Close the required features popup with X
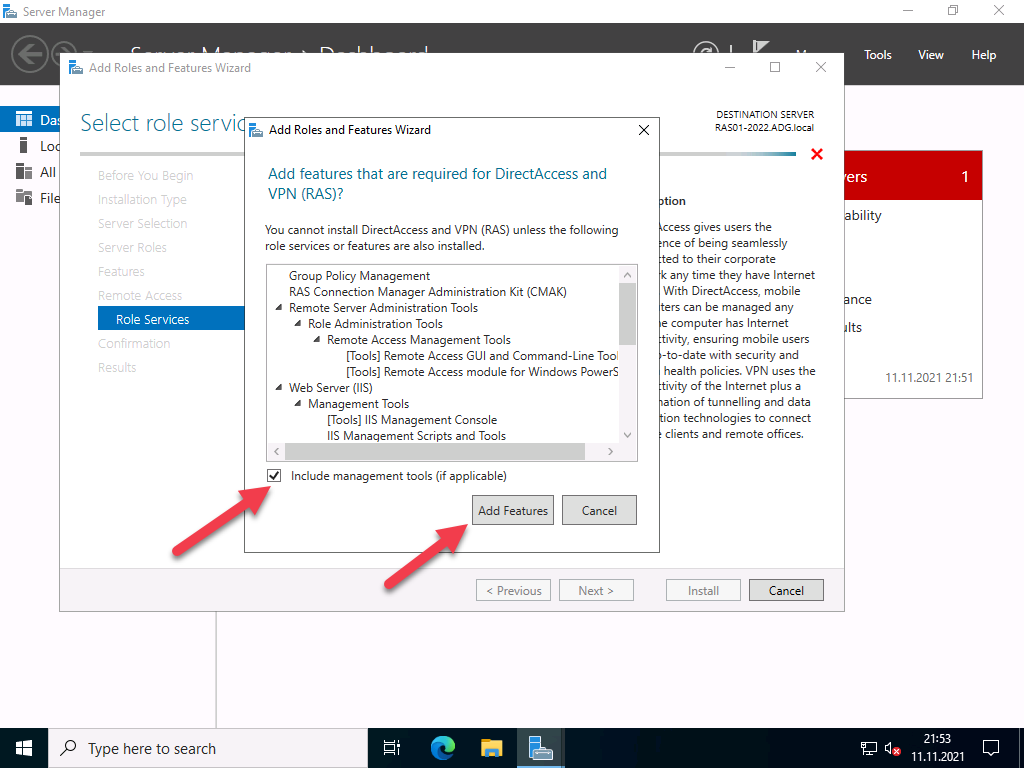The width and height of the screenshot is (1024, 768). click(643, 130)
